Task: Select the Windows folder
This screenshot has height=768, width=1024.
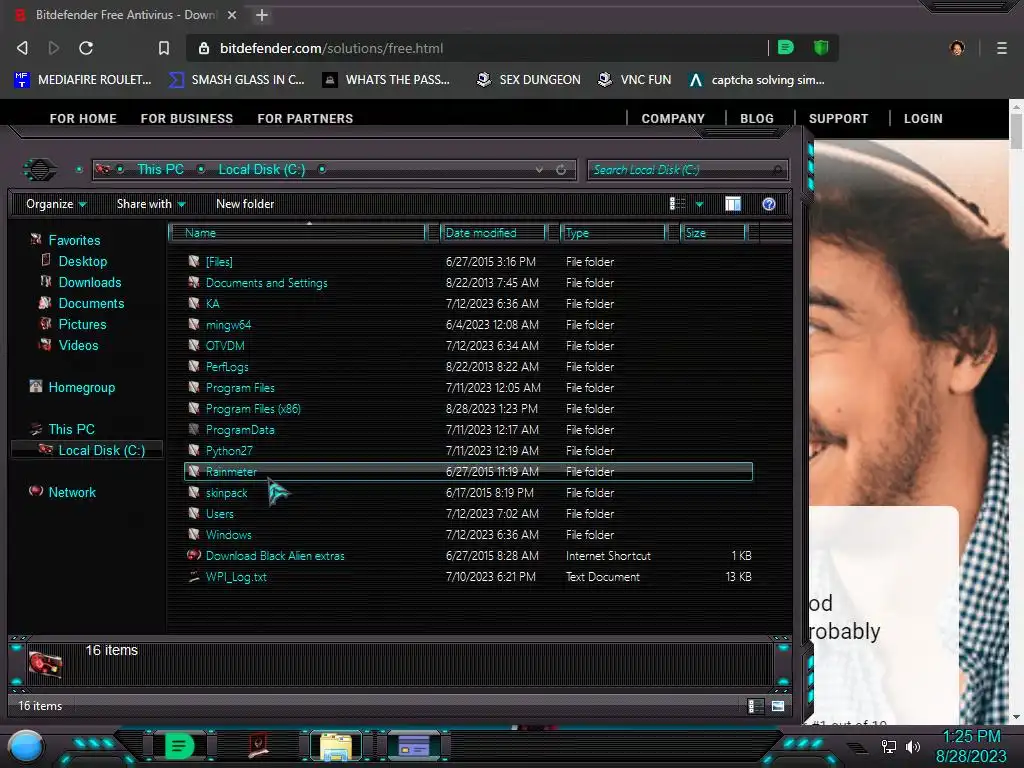Action: 229,535
